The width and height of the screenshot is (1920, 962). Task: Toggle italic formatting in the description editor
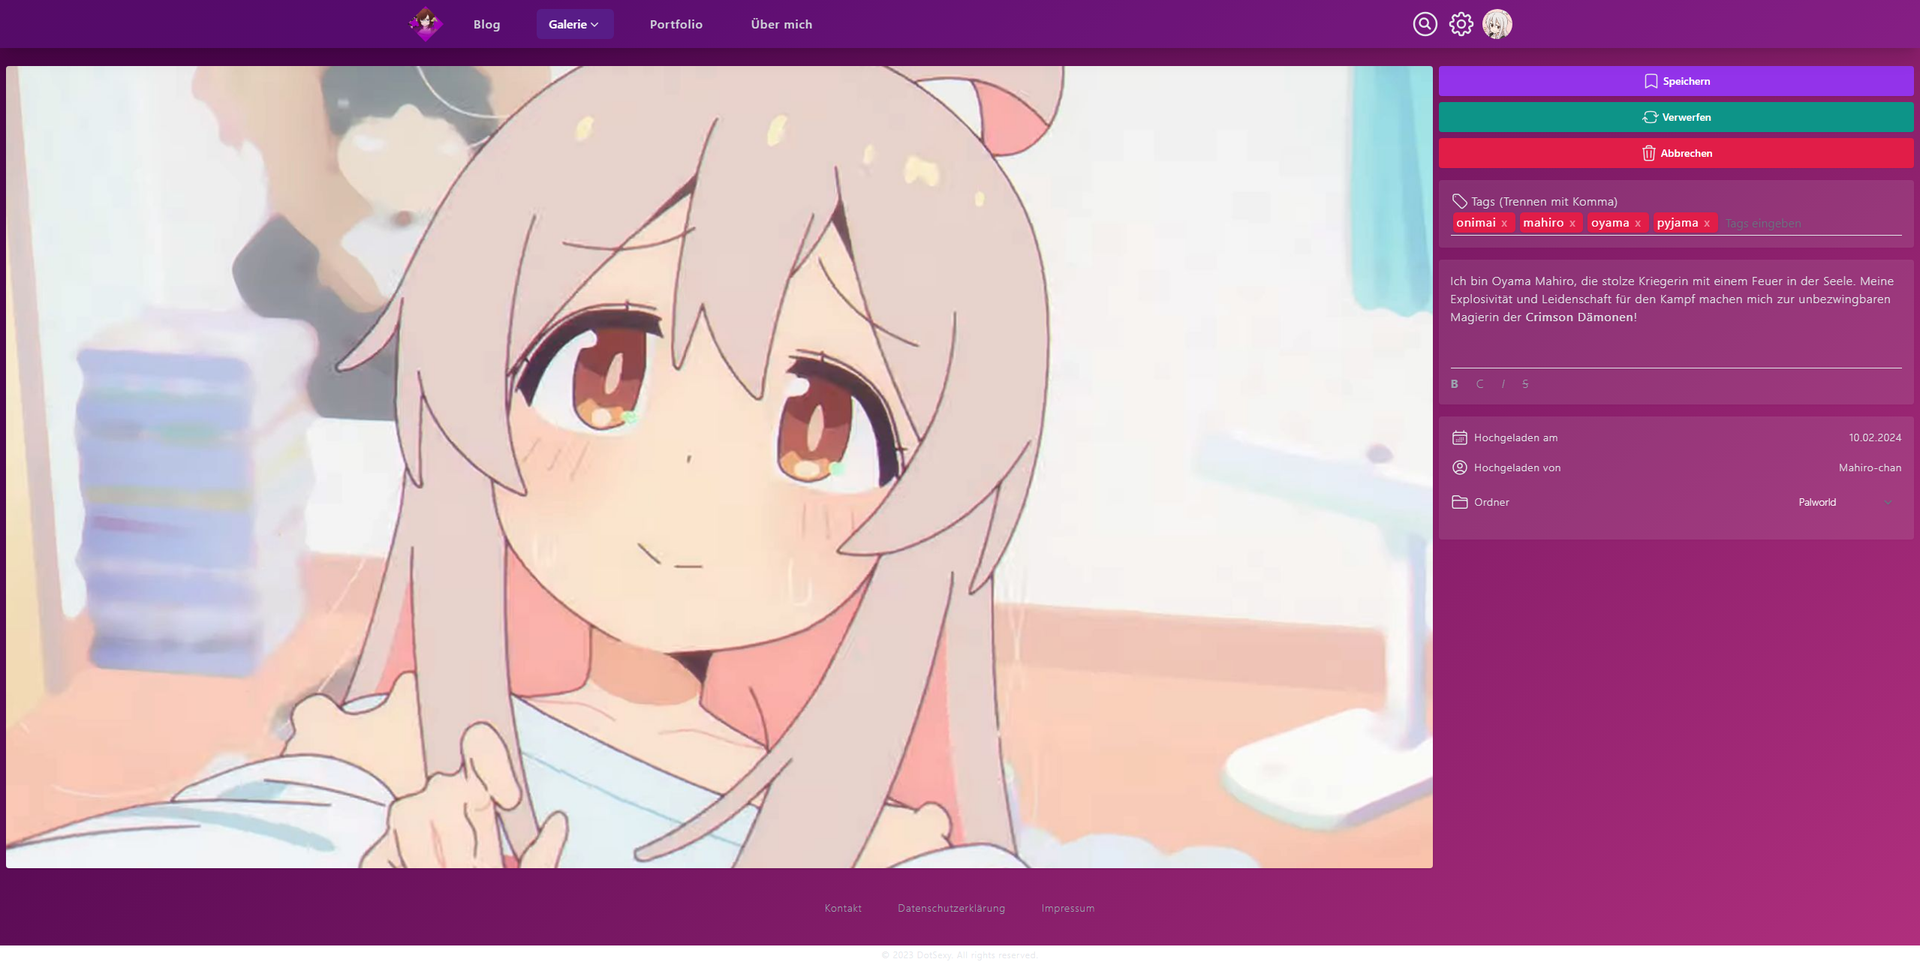[x=1503, y=384]
